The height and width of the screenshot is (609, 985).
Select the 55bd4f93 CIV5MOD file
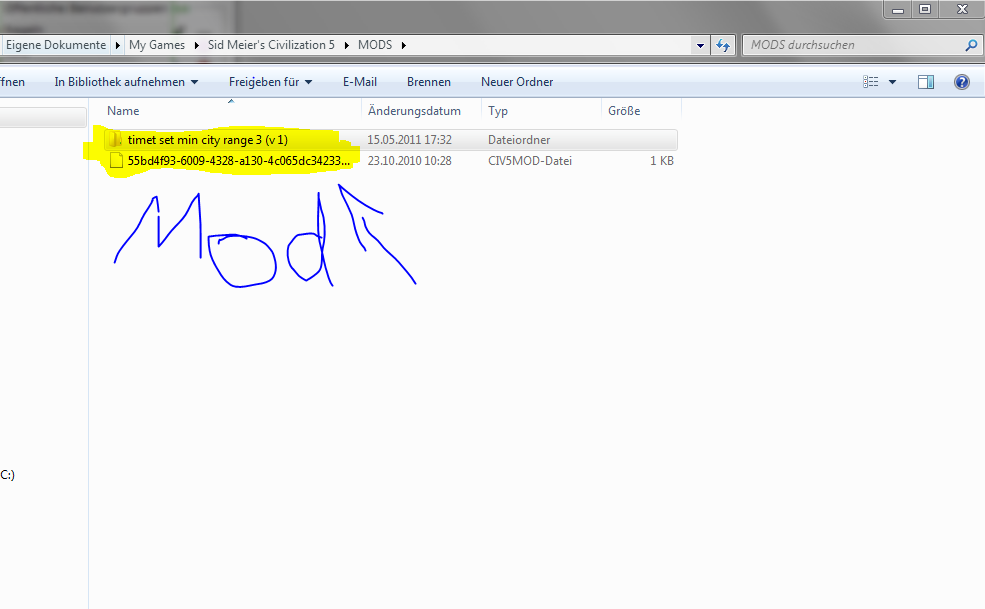(238, 160)
